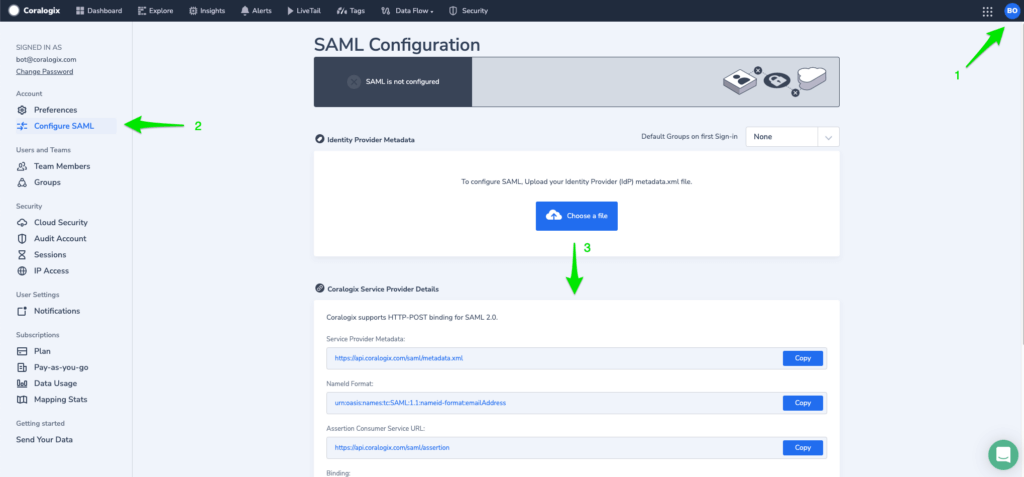Click the Audit Account shield icon
Image resolution: width=1024 pixels, height=477 pixels.
point(22,238)
